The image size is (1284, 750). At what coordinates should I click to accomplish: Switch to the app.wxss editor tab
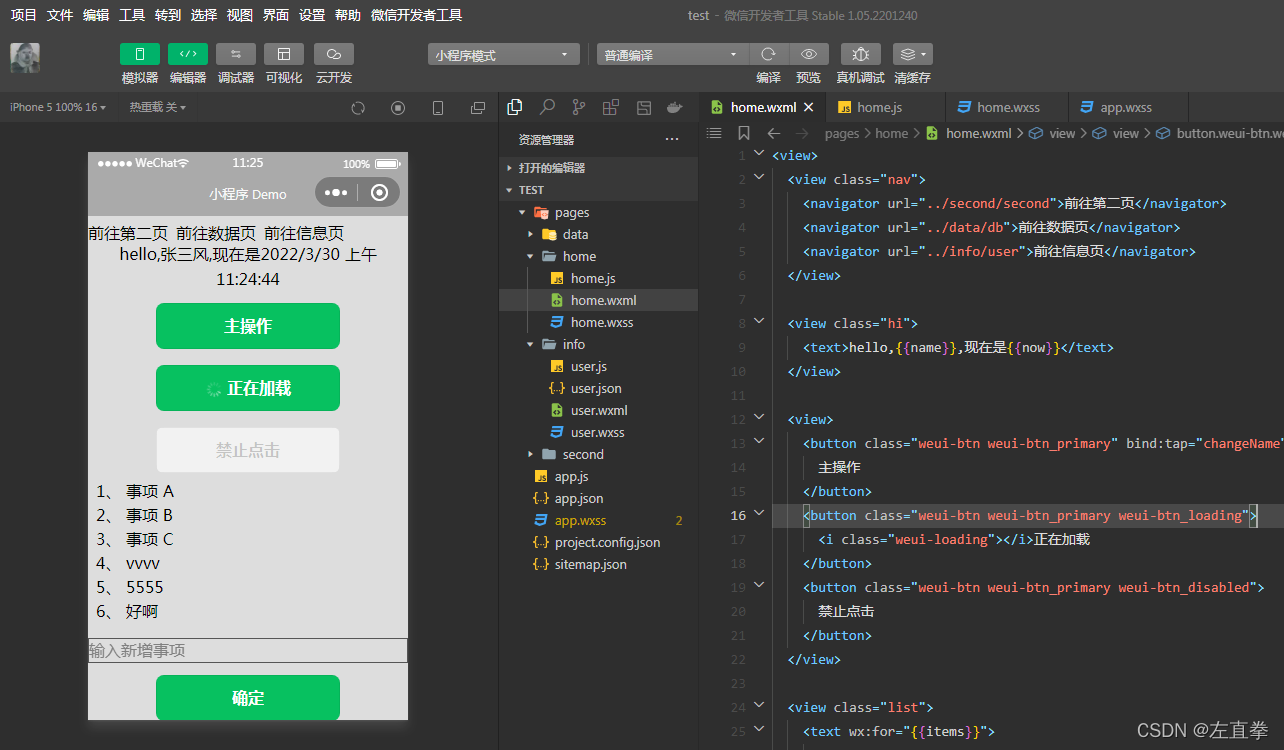1126,107
